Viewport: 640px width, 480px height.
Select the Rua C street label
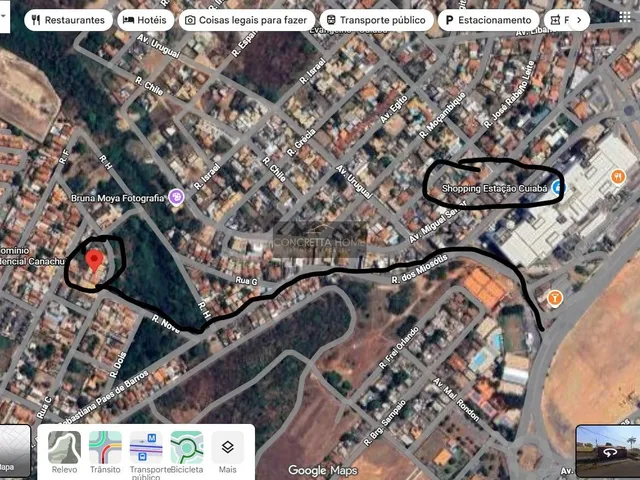click(44, 407)
